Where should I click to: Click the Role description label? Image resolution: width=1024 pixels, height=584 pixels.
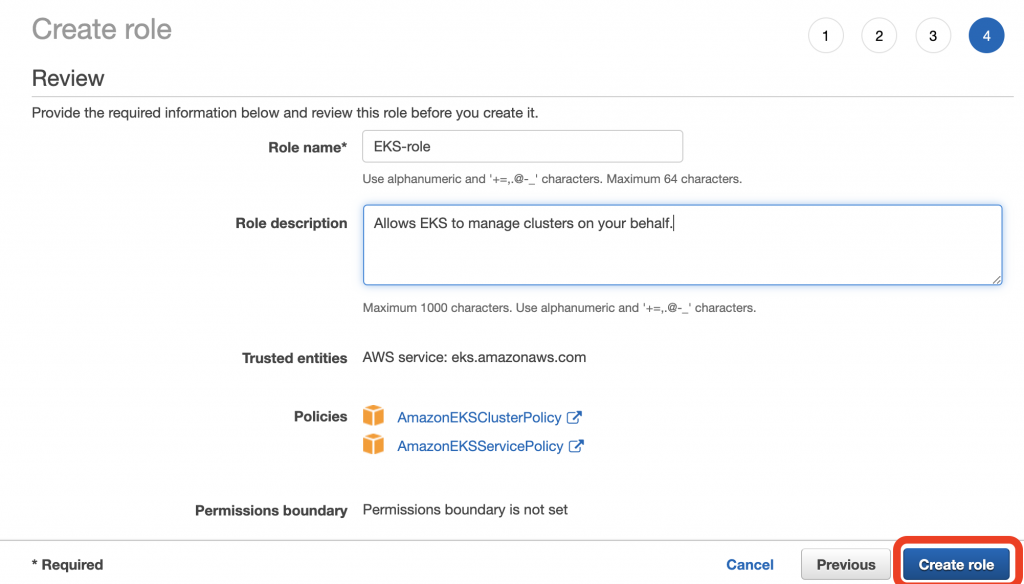tap(291, 223)
